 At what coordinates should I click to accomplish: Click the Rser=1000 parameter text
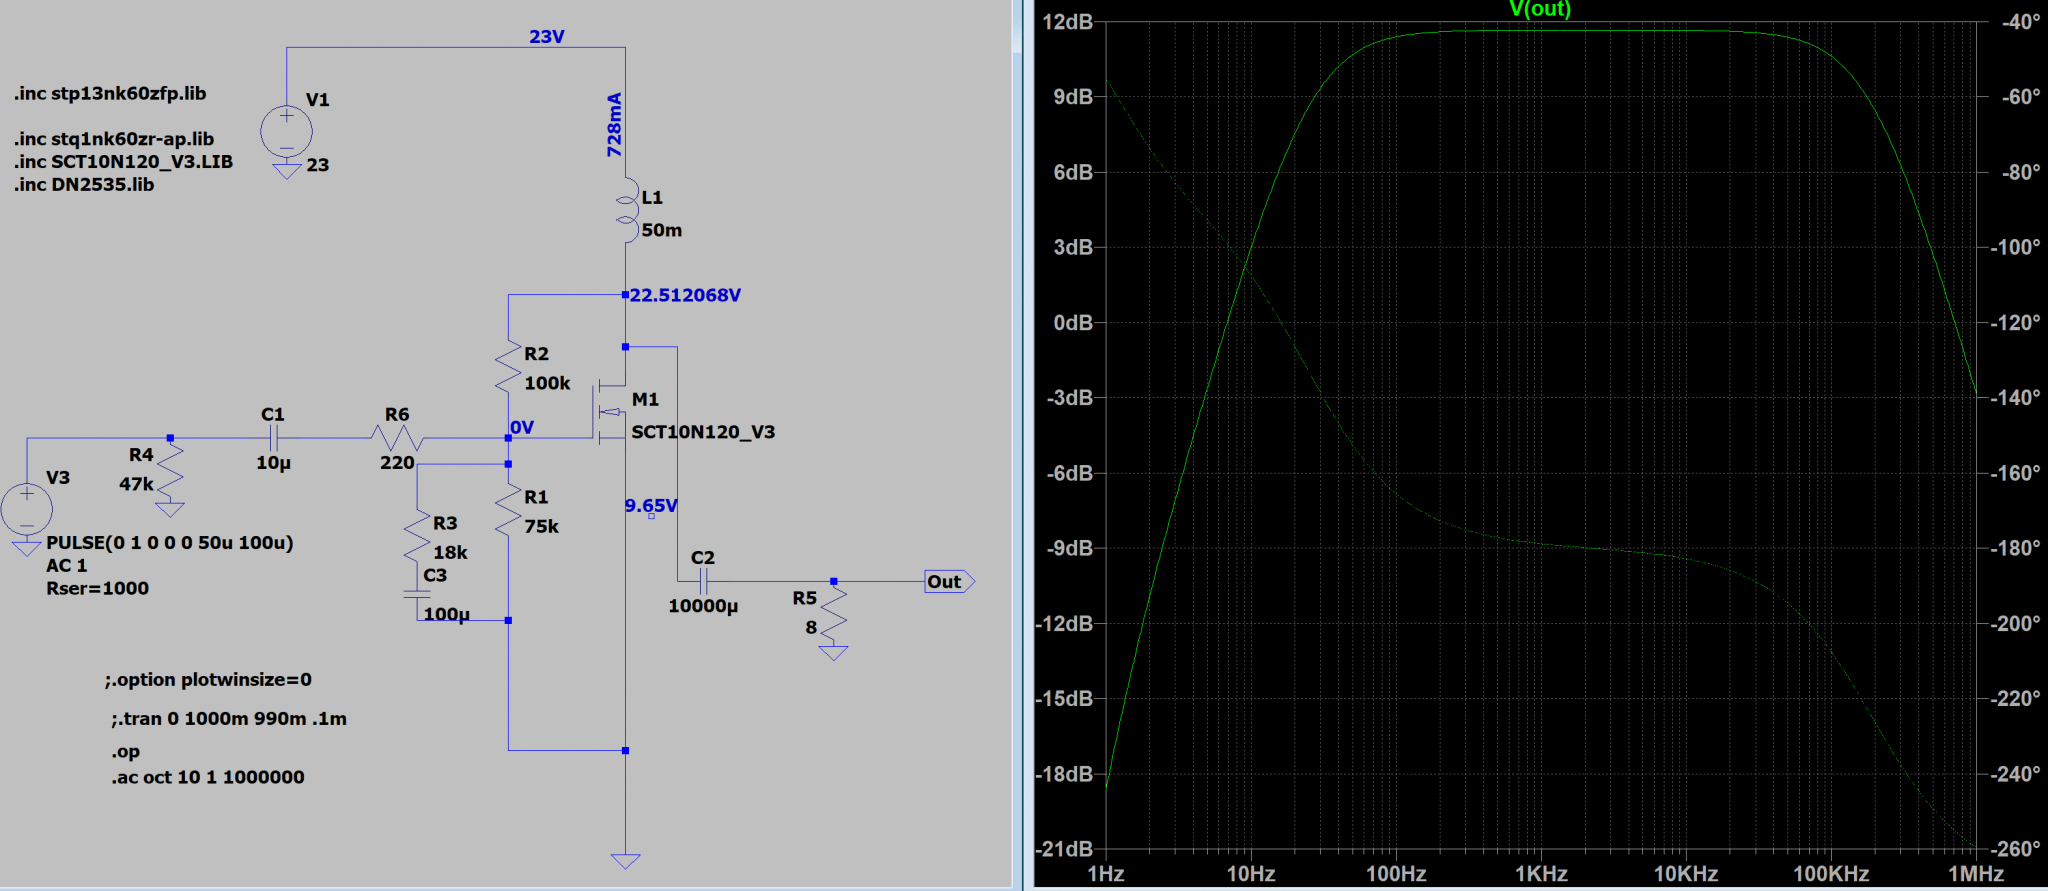(x=98, y=589)
